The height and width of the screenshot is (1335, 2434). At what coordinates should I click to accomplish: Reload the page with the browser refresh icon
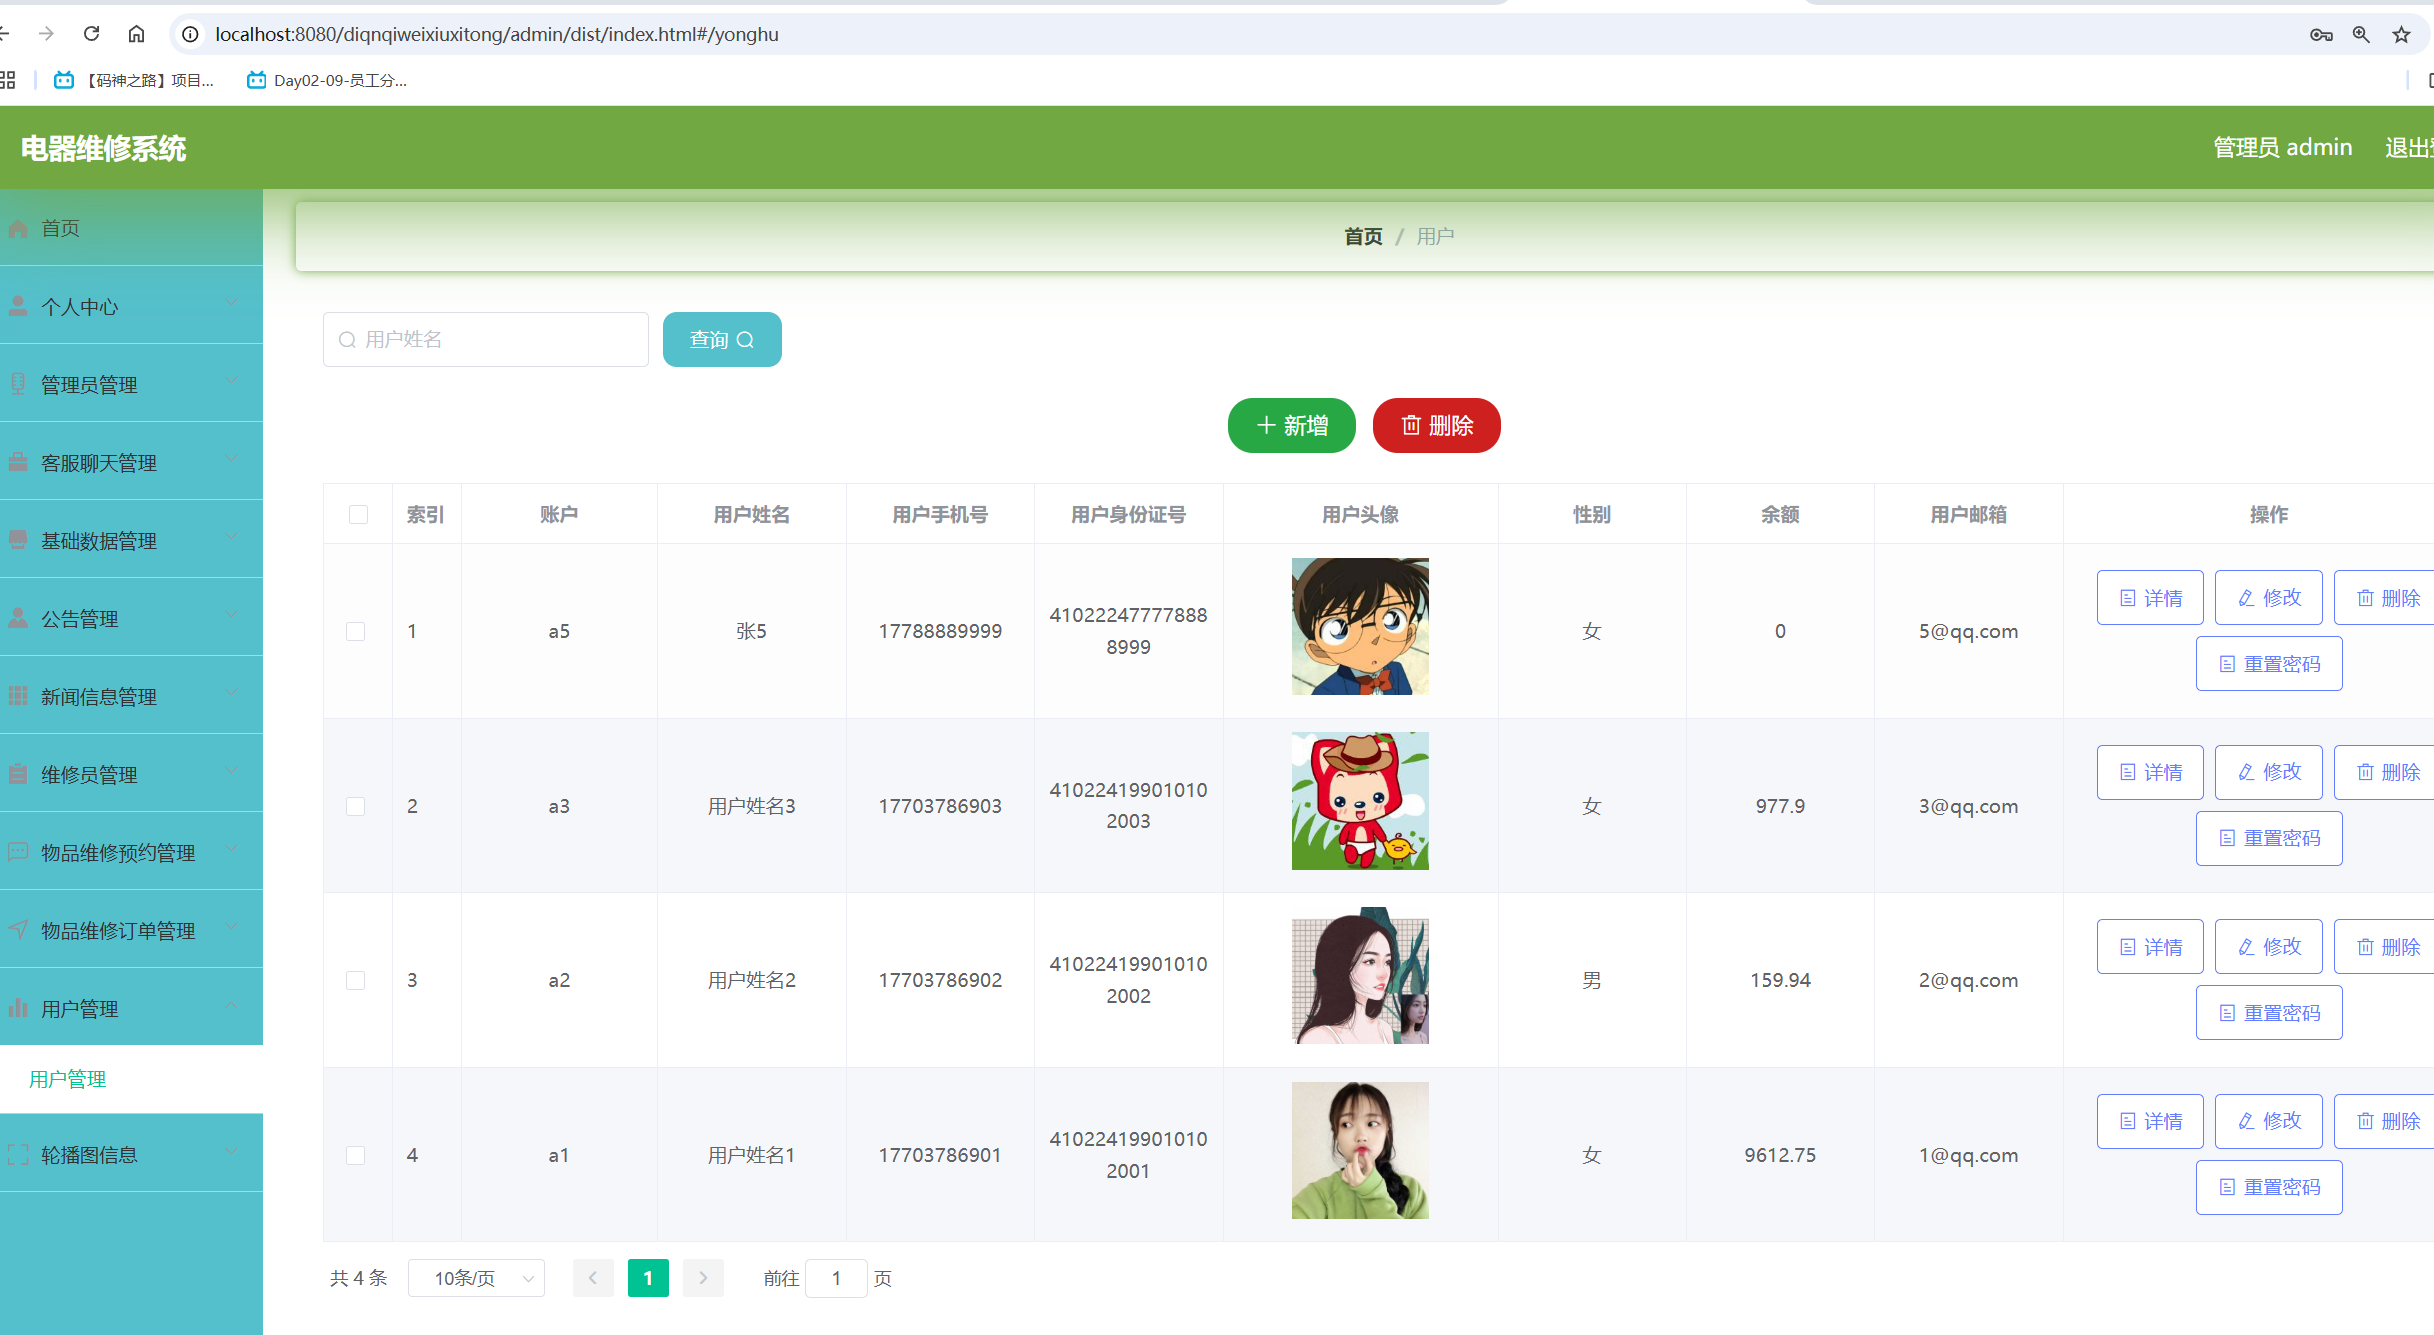[92, 34]
